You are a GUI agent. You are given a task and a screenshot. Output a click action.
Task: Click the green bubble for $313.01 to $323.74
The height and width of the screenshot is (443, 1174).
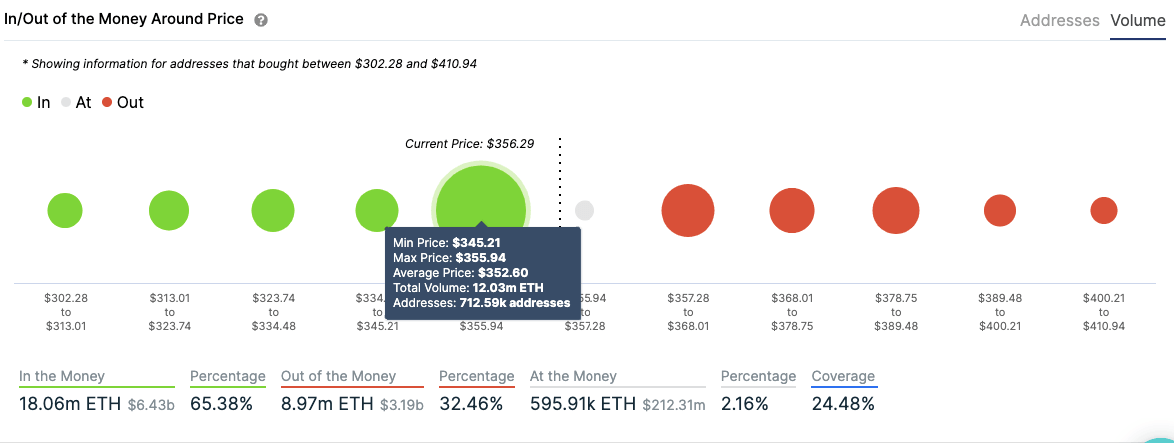pyautogui.click(x=169, y=211)
